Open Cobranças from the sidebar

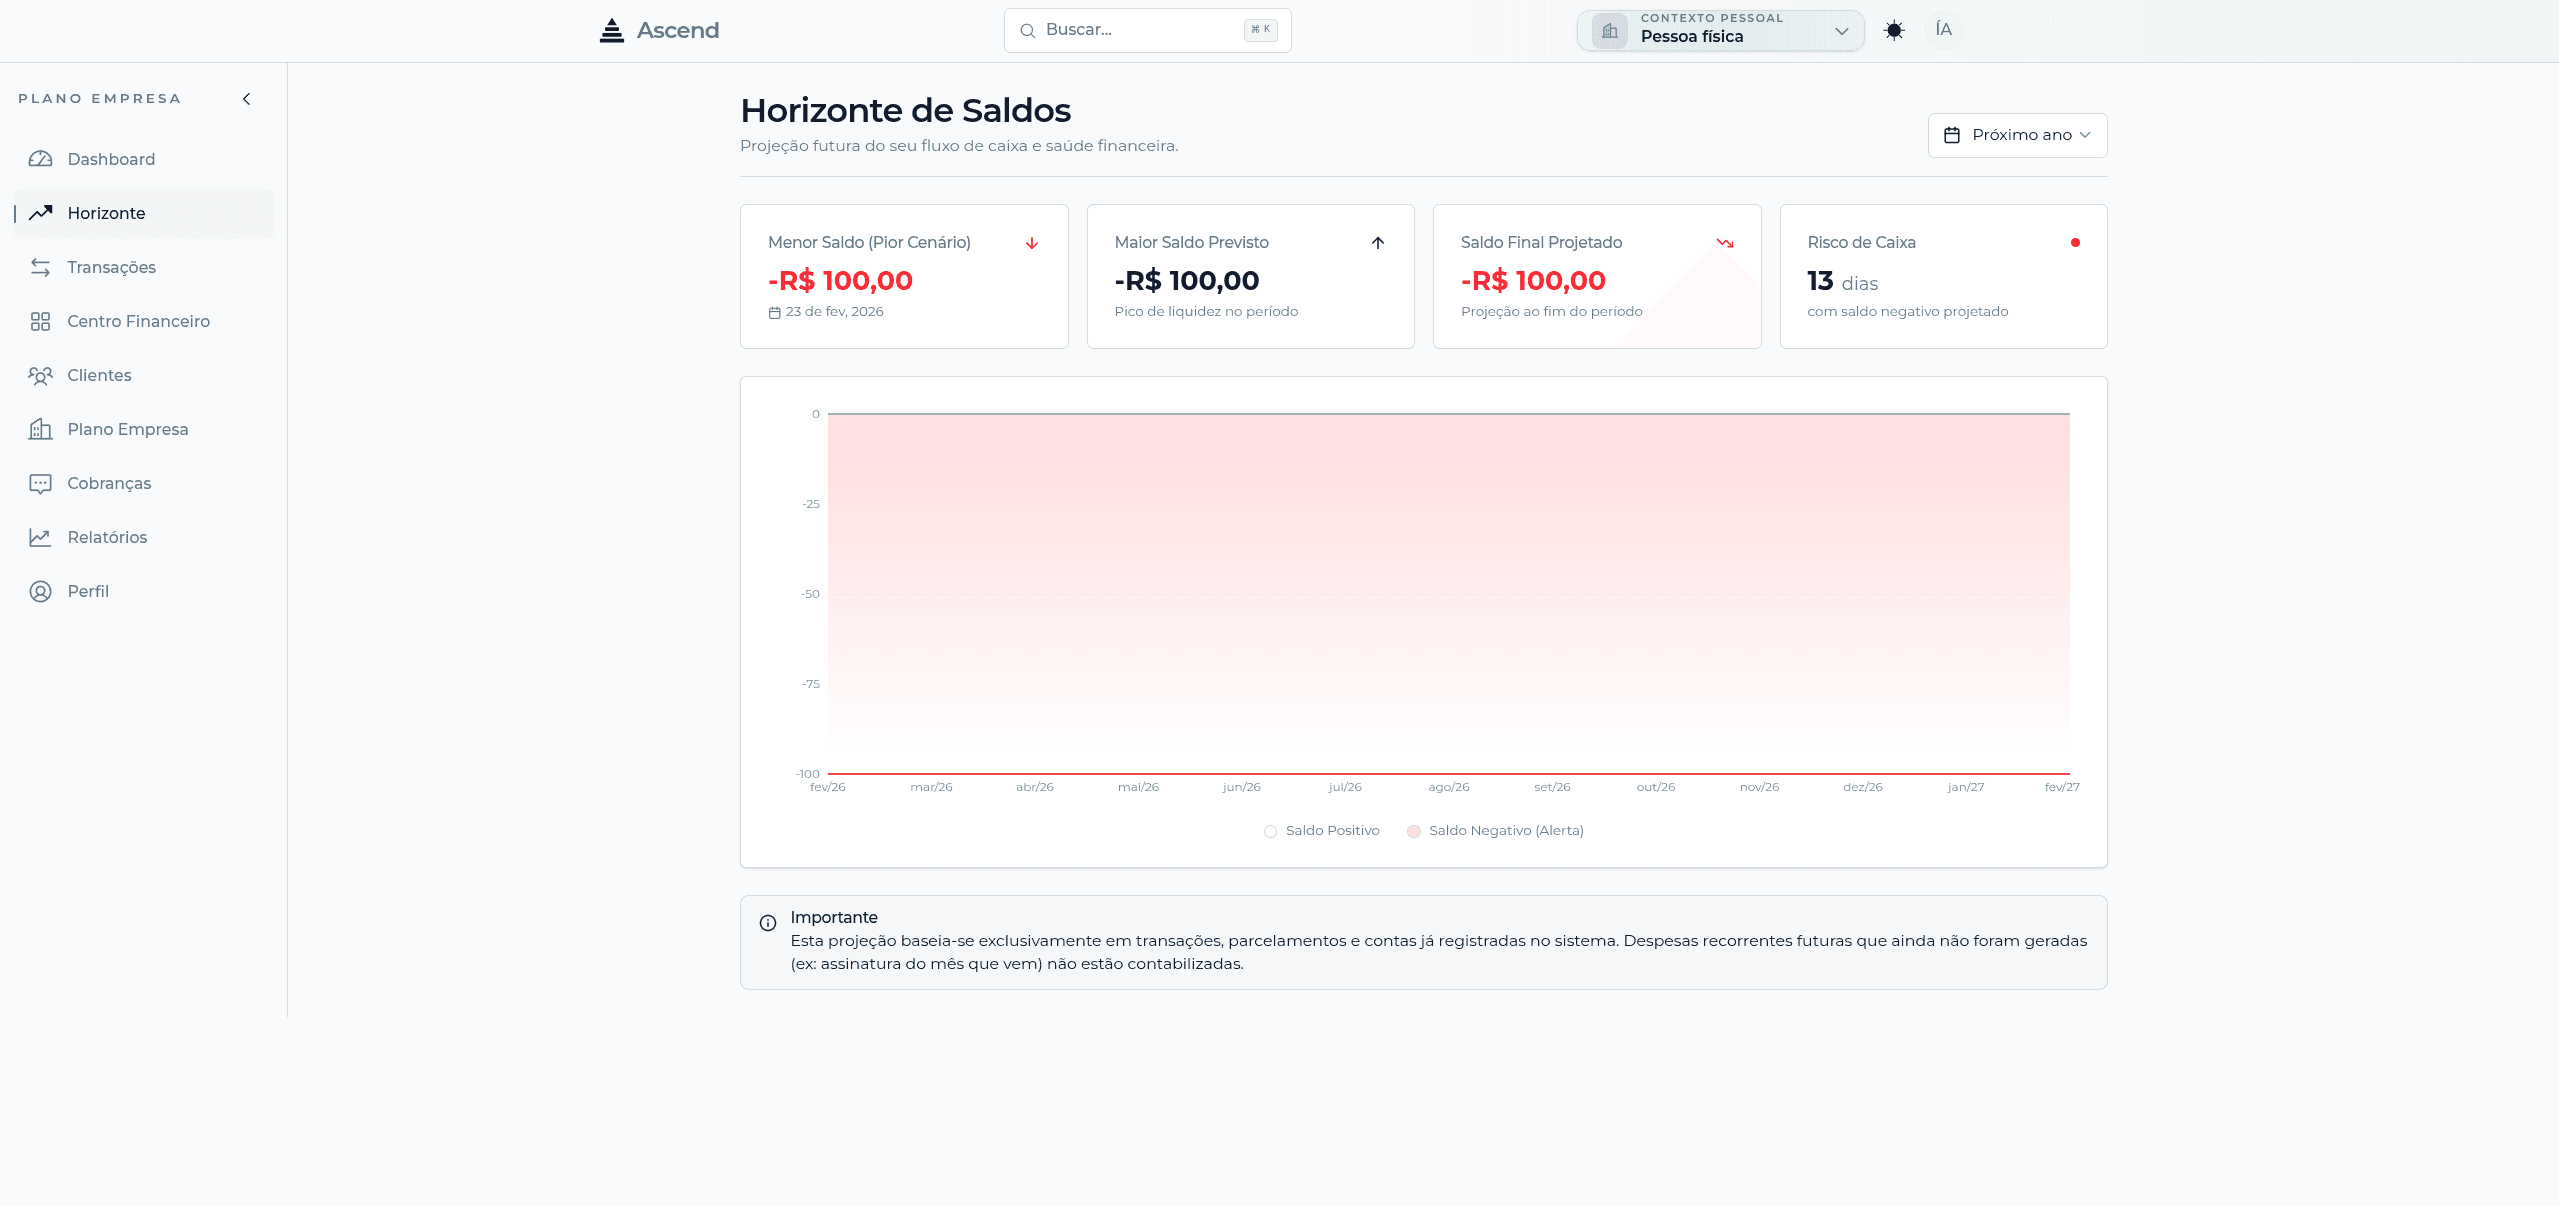coord(108,483)
